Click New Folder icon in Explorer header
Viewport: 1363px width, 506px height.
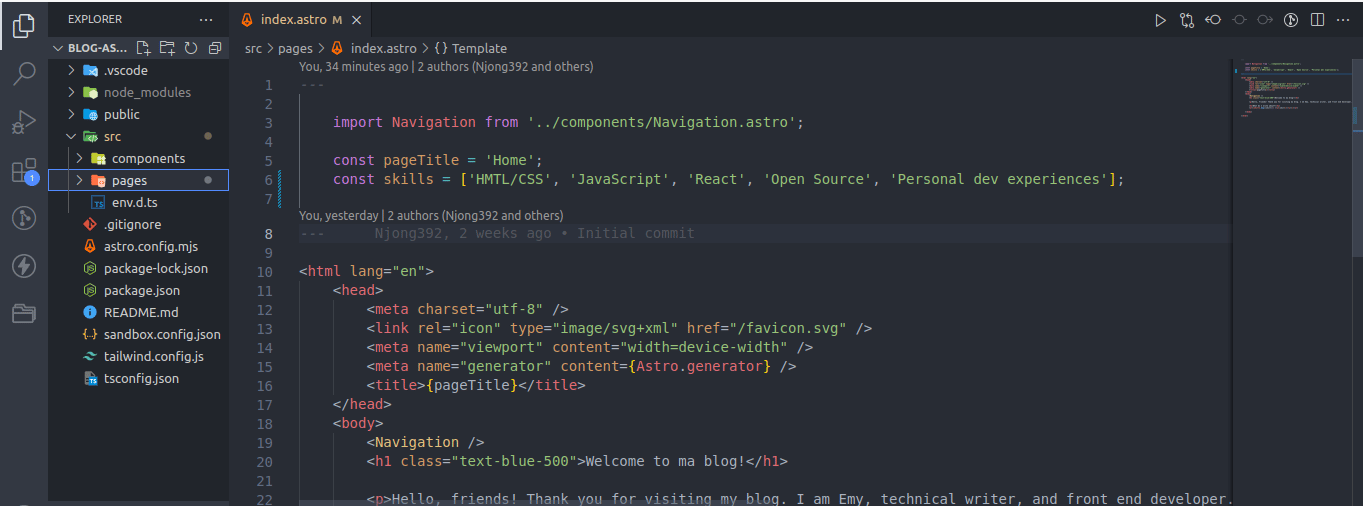(167, 48)
